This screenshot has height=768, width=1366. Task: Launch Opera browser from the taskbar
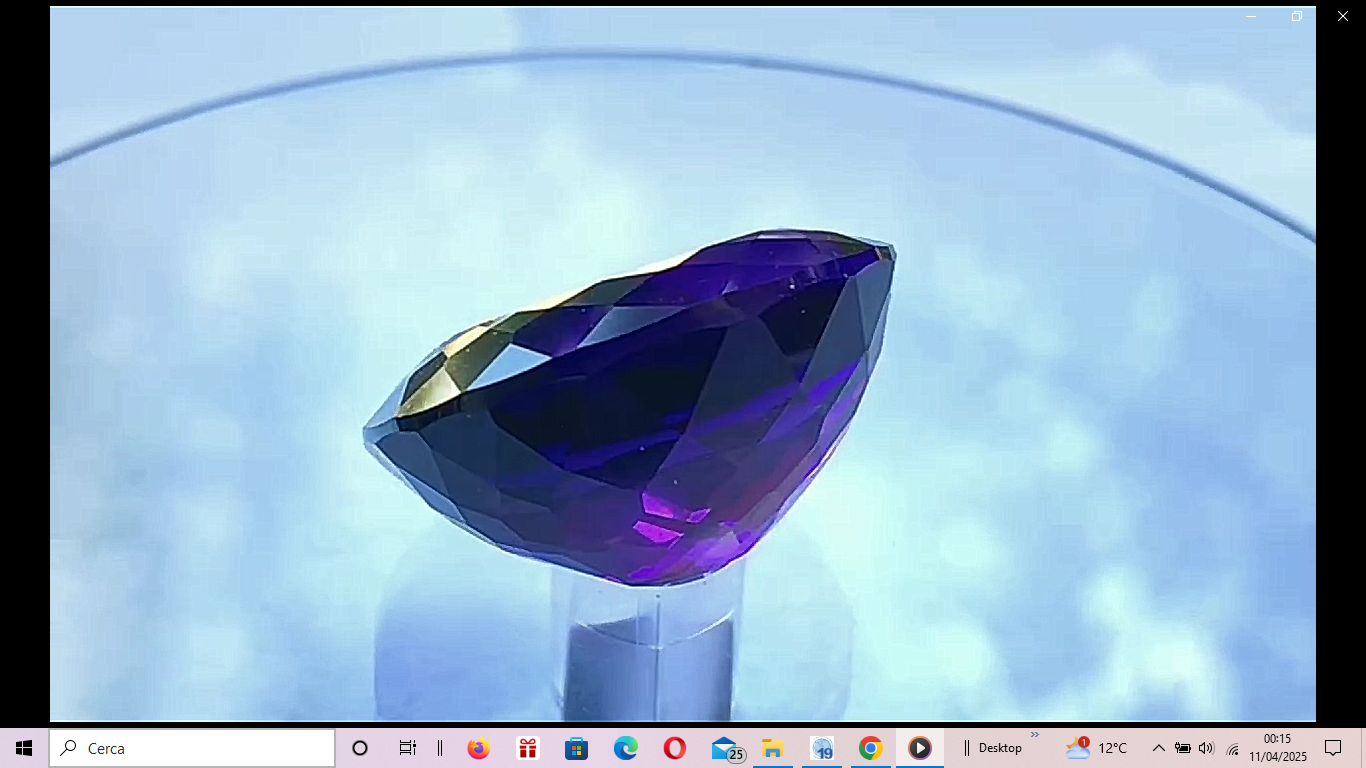674,748
